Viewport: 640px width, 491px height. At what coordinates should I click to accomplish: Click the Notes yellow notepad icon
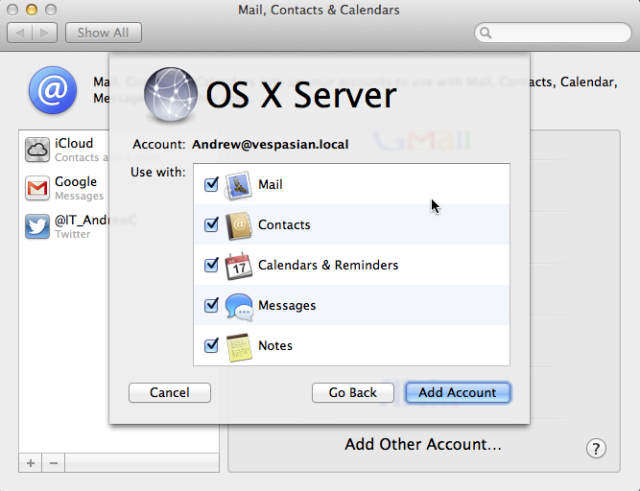[239, 347]
